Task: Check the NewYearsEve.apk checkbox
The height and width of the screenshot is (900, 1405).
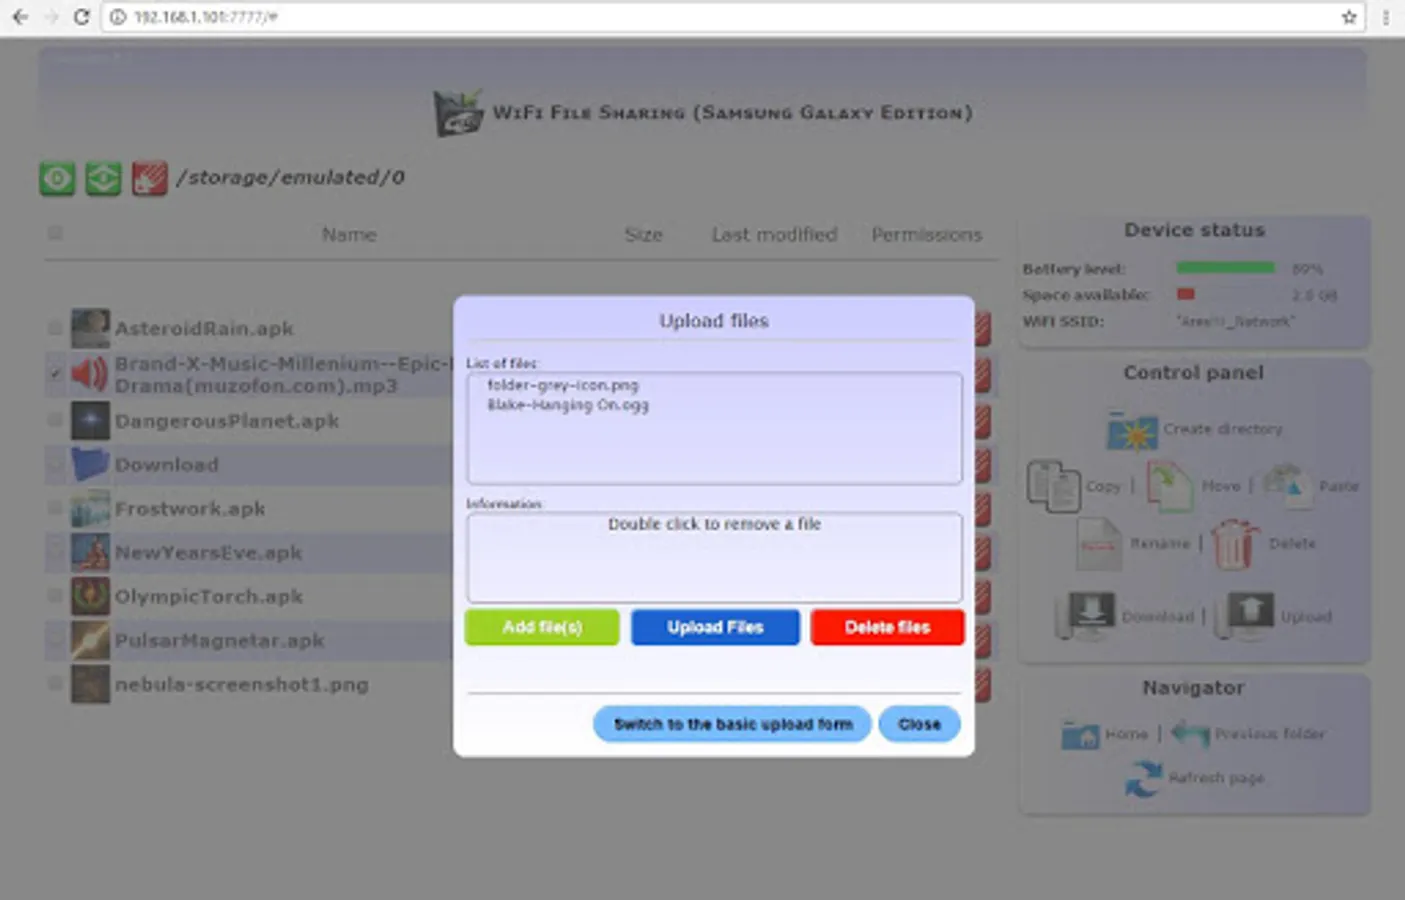Action: (55, 551)
